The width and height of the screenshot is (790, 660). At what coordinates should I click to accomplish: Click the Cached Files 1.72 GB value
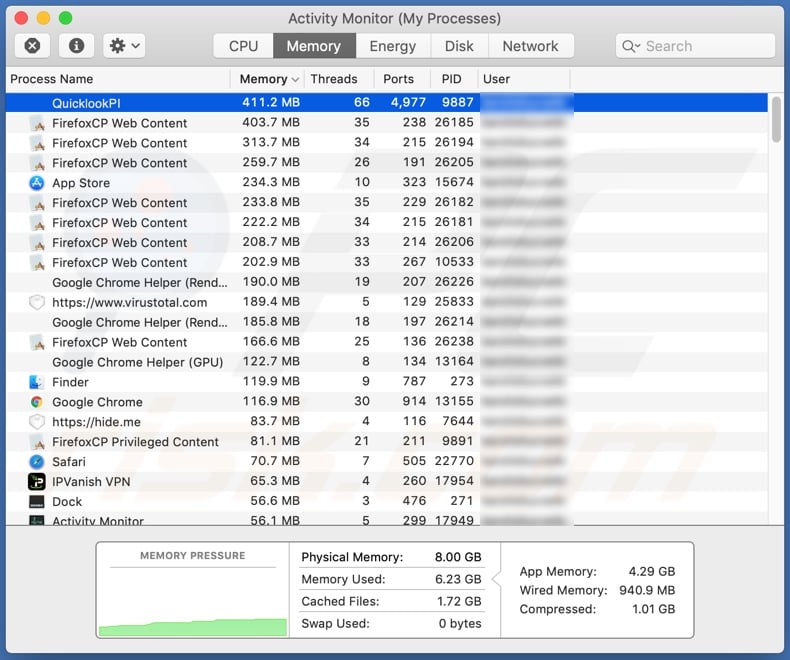tap(459, 601)
